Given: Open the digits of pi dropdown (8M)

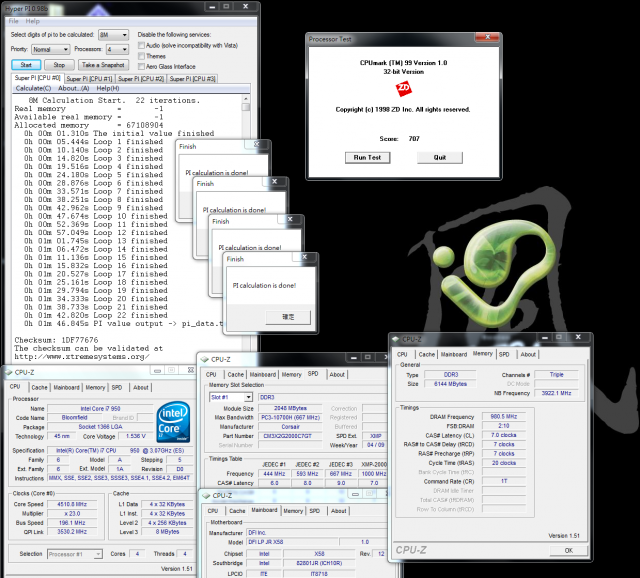Looking at the screenshot, I should click(x=113, y=35).
